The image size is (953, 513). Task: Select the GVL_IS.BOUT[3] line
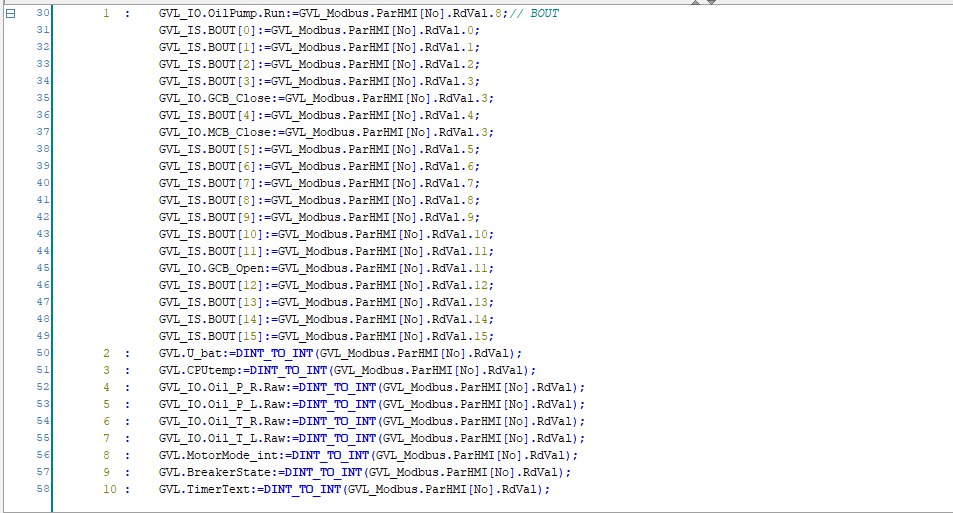pos(319,81)
